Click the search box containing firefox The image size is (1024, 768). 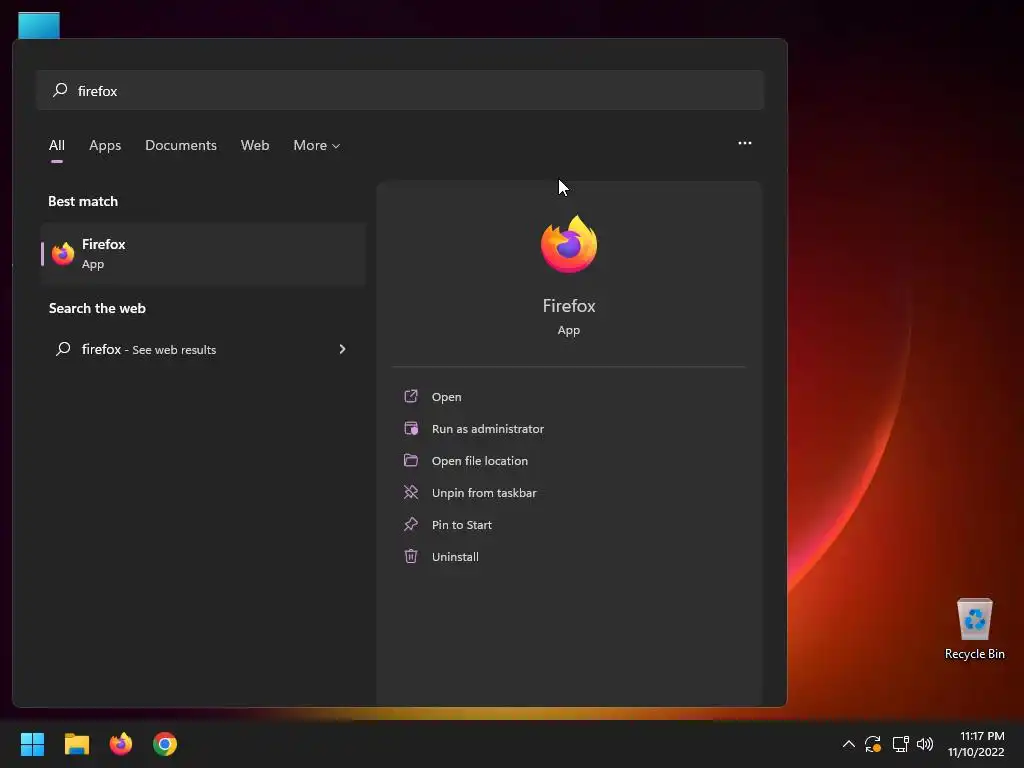pyautogui.click(x=400, y=90)
